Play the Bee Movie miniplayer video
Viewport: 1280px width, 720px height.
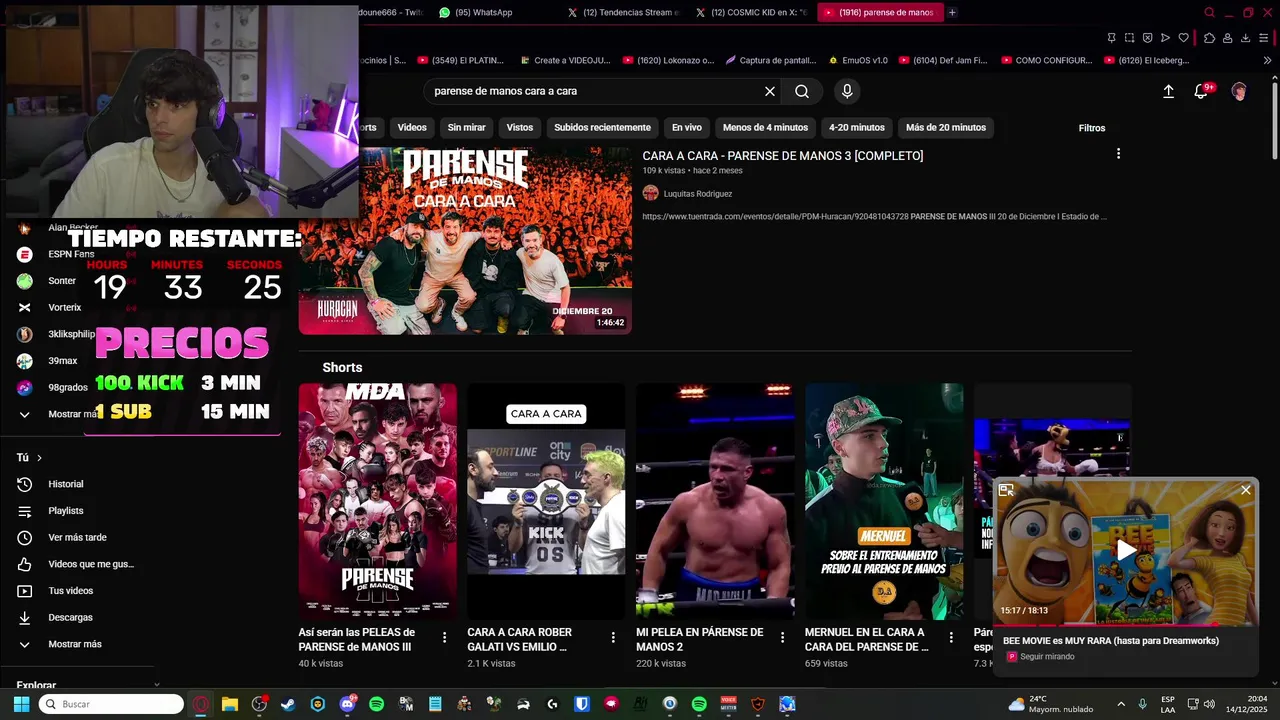1126,550
